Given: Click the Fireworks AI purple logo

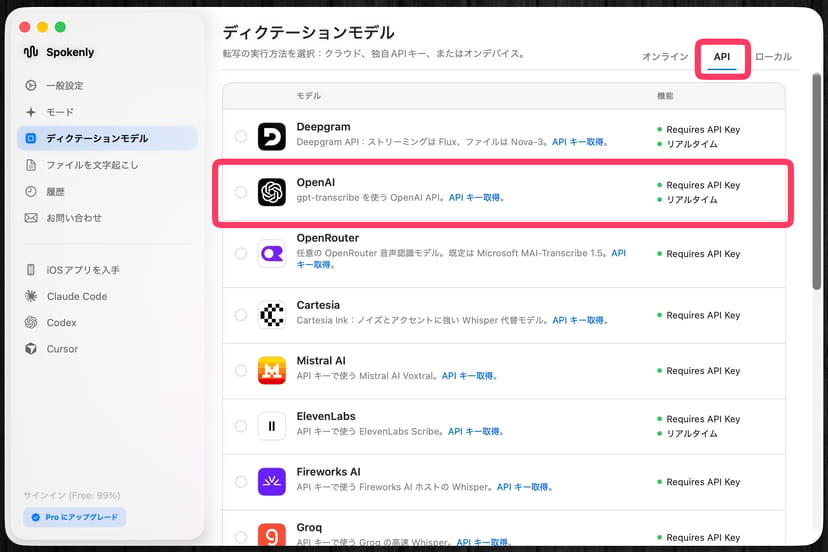Looking at the screenshot, I should pos(272,481).
